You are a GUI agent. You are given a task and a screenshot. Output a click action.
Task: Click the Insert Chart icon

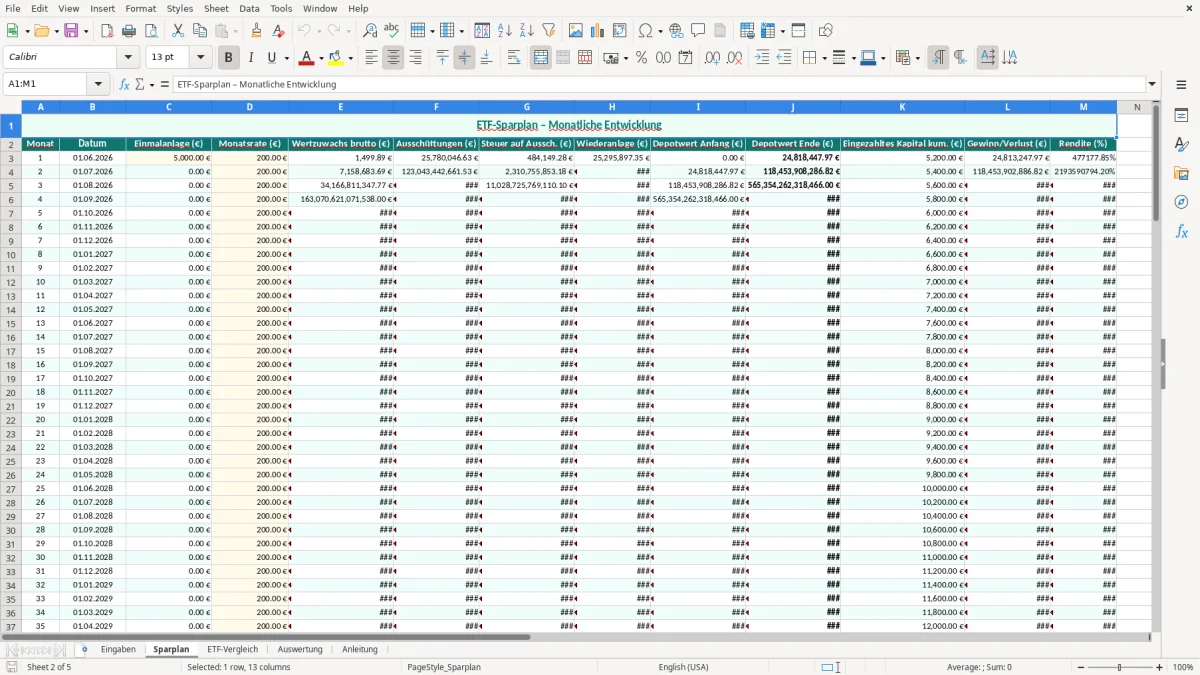tap(597, 31)
